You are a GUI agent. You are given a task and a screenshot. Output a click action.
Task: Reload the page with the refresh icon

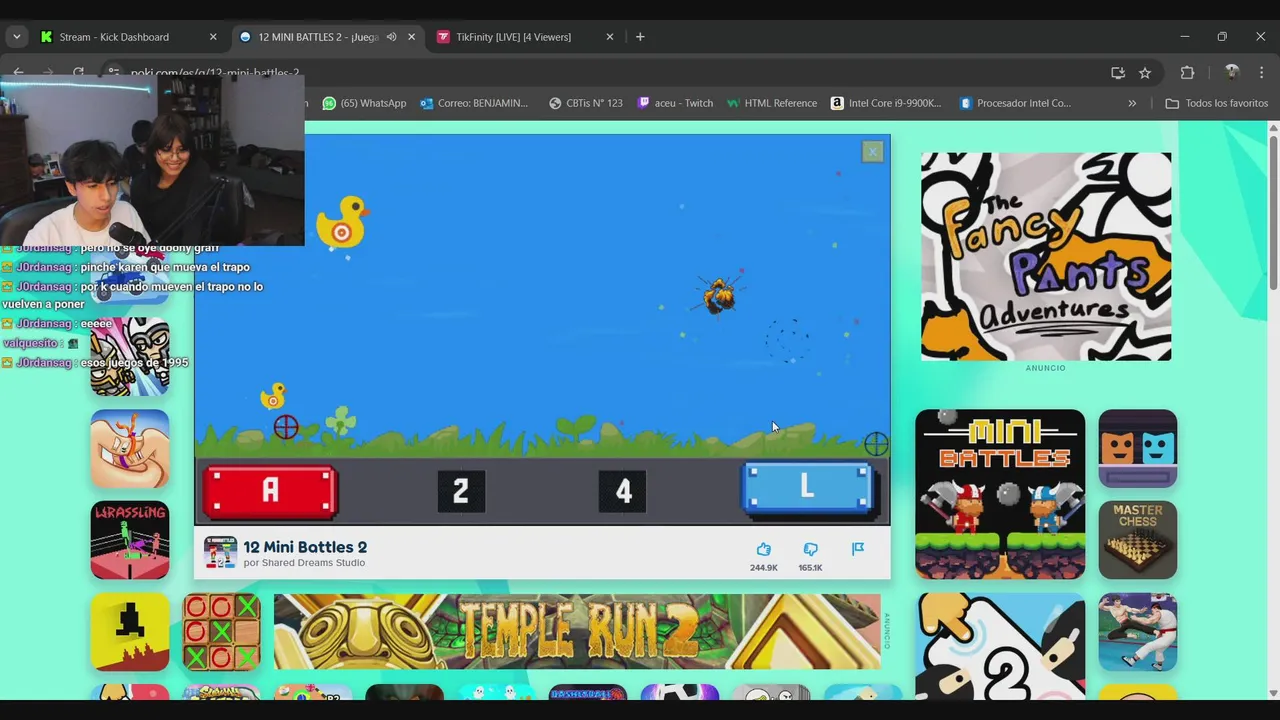pyautogui.click(x=78, y=73)
